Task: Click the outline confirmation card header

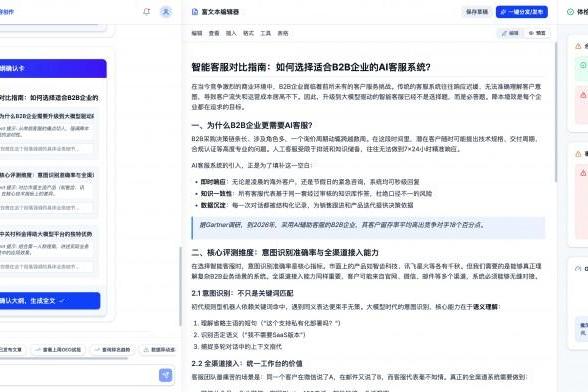Action: pyautogui.click(x=53, y=69)
